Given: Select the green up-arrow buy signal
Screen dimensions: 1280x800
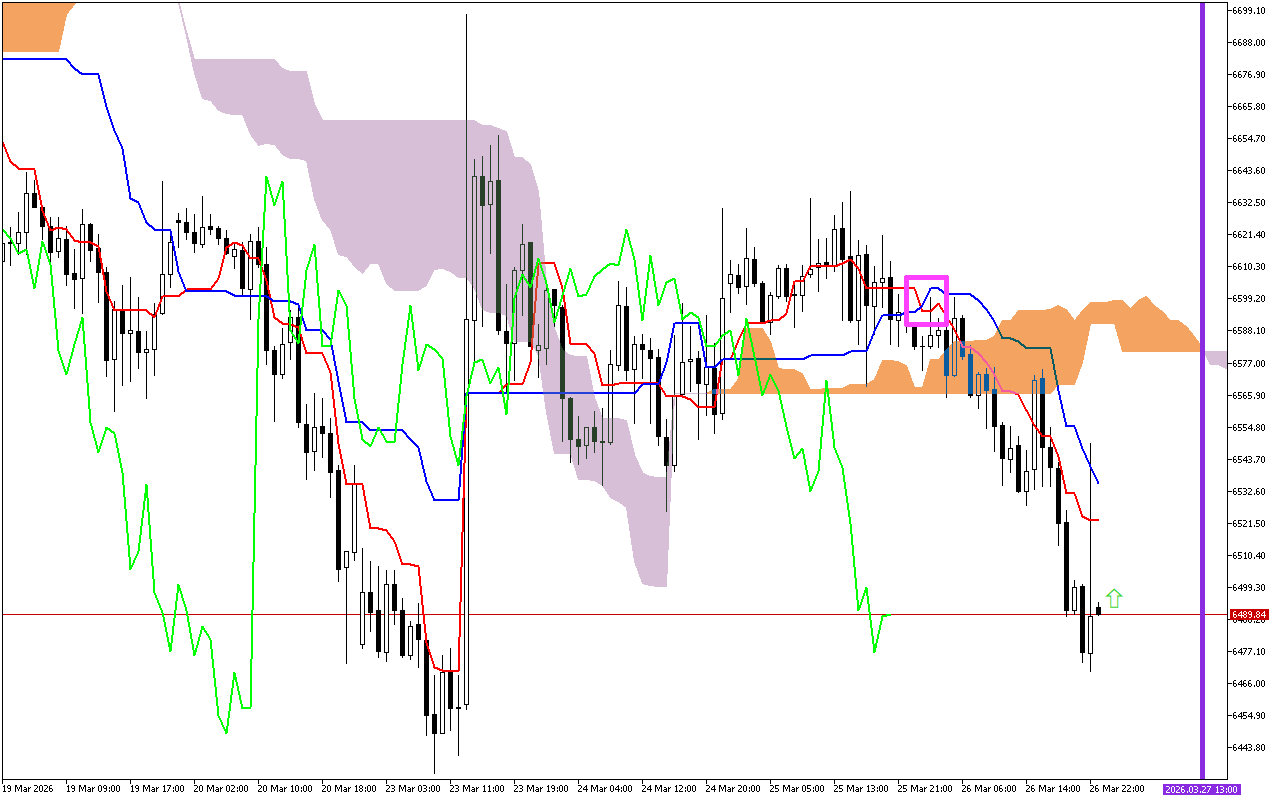Looking at the screenshot, I should click(x=1116, y=598).
